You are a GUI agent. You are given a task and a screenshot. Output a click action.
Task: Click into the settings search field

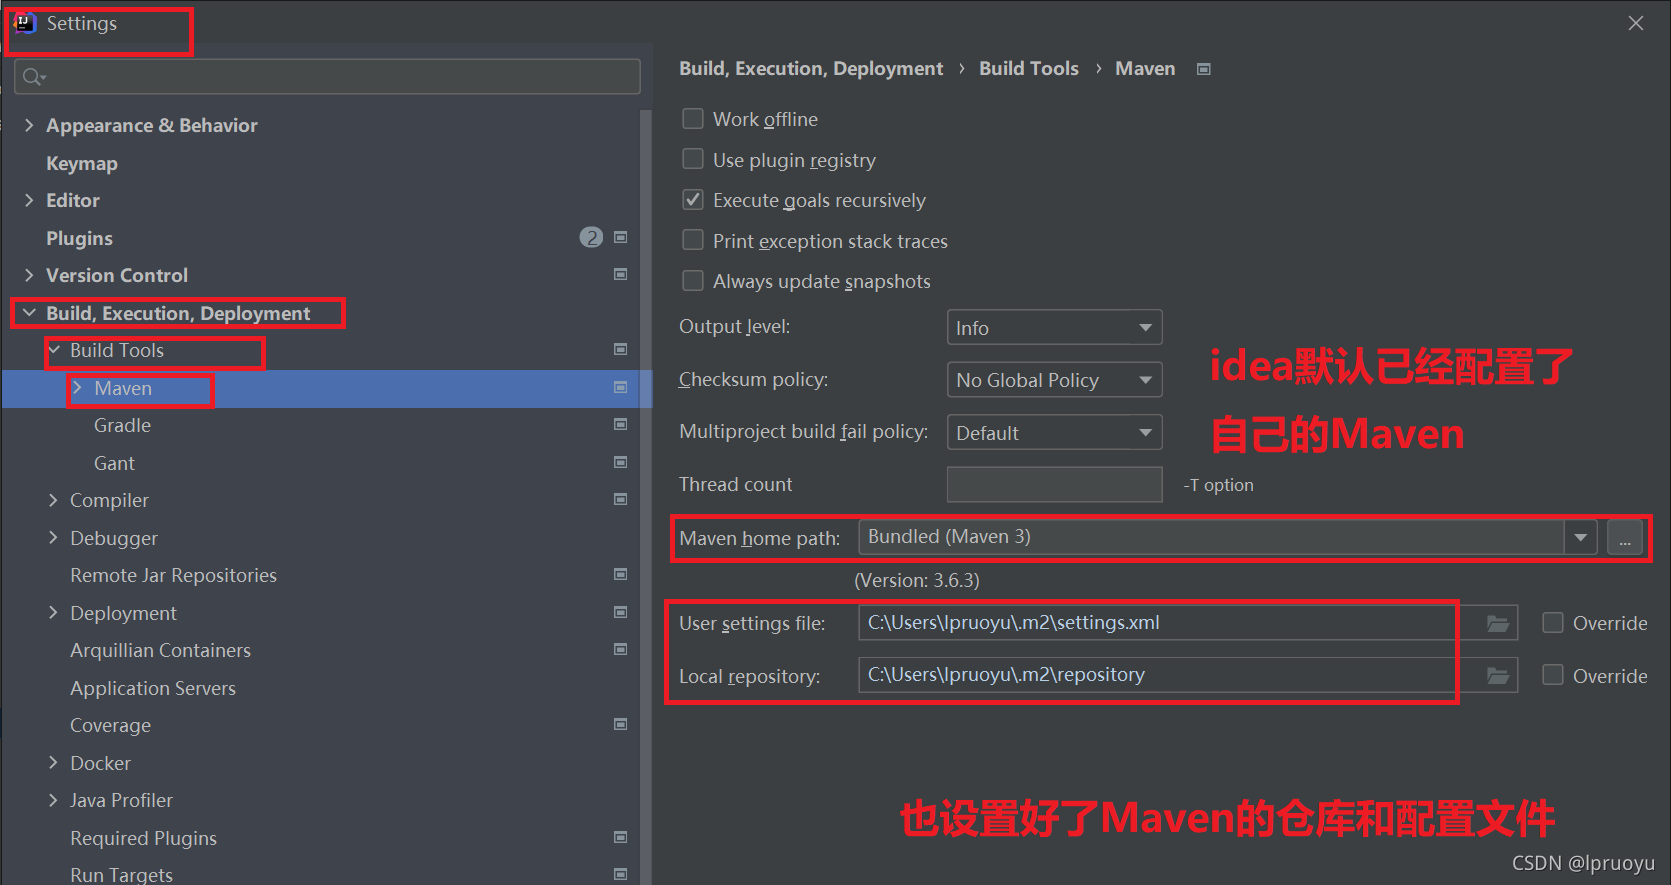click(x=327, y=77)
